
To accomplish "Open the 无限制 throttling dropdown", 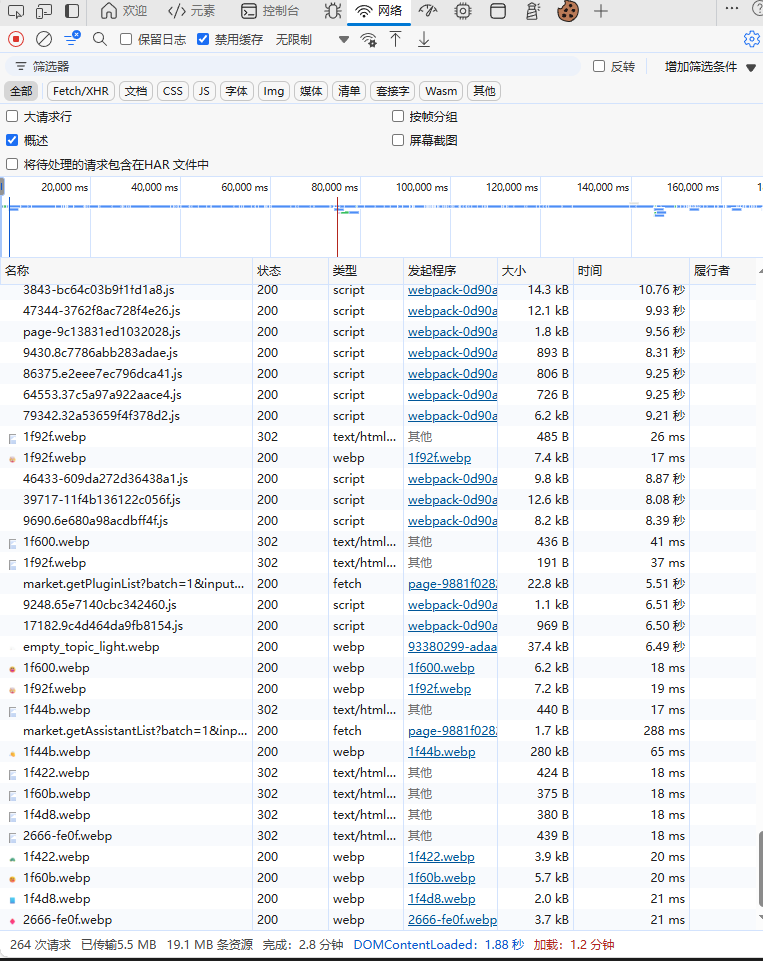I will [310, 40].
